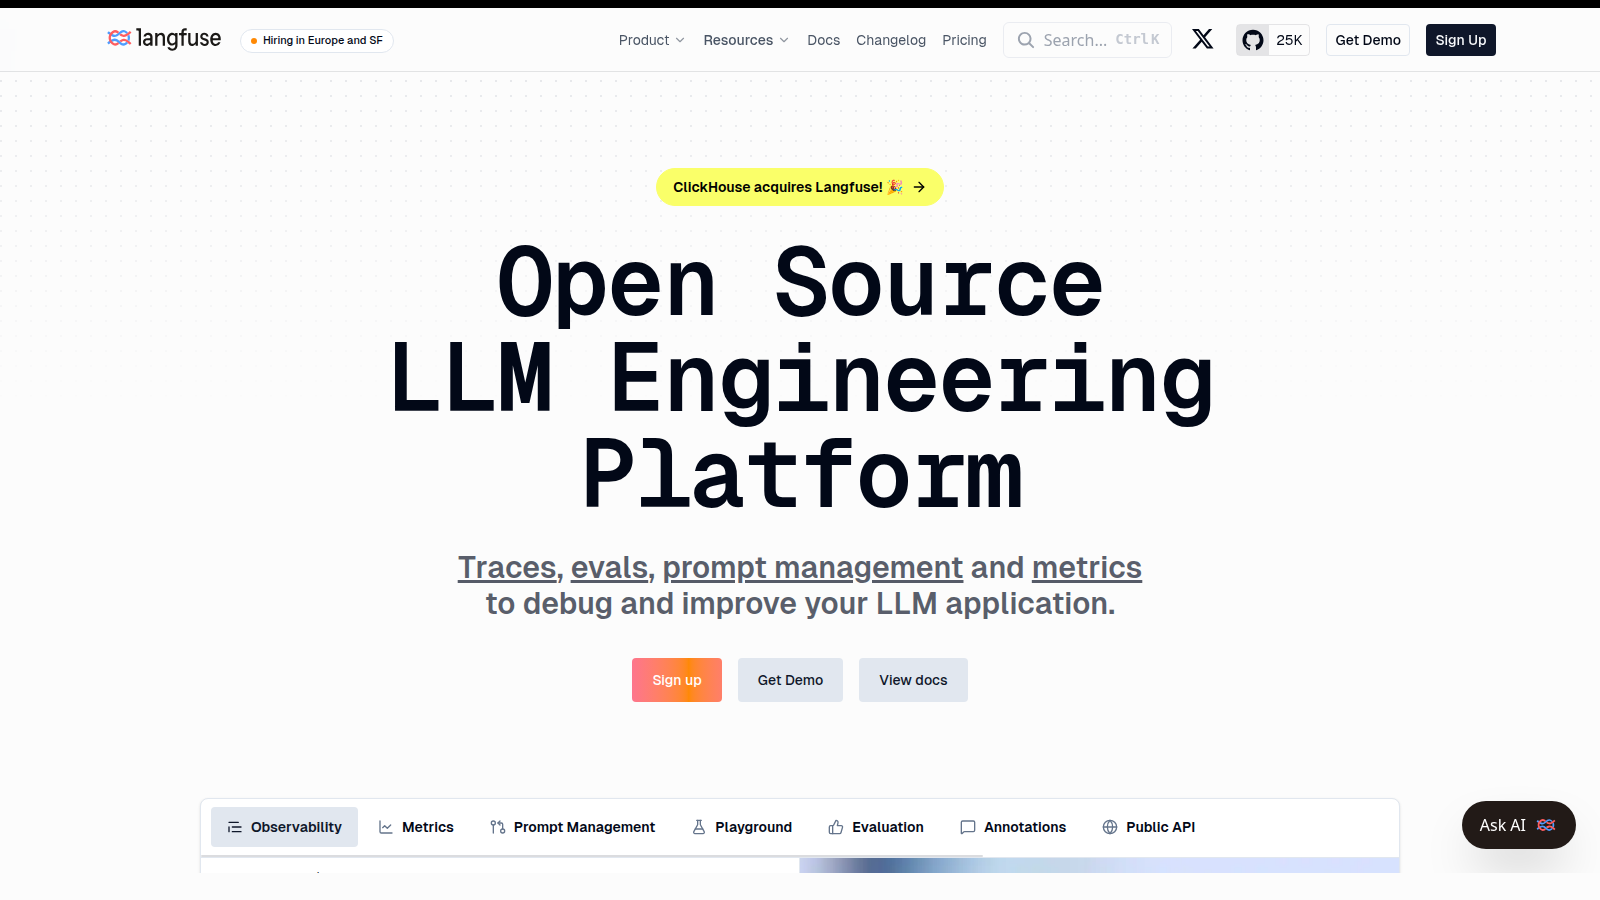The height and width of the screenshot is (900, 1600).
Task: Click the Public API globe icon
Action: click(x=1110, y=827)
